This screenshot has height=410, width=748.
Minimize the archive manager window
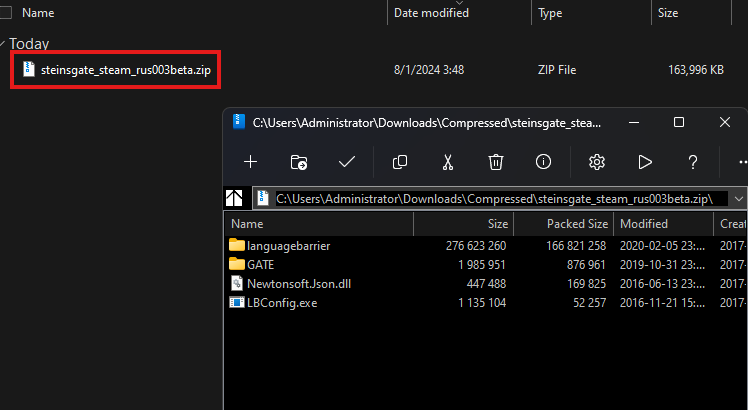click(634, 122)
